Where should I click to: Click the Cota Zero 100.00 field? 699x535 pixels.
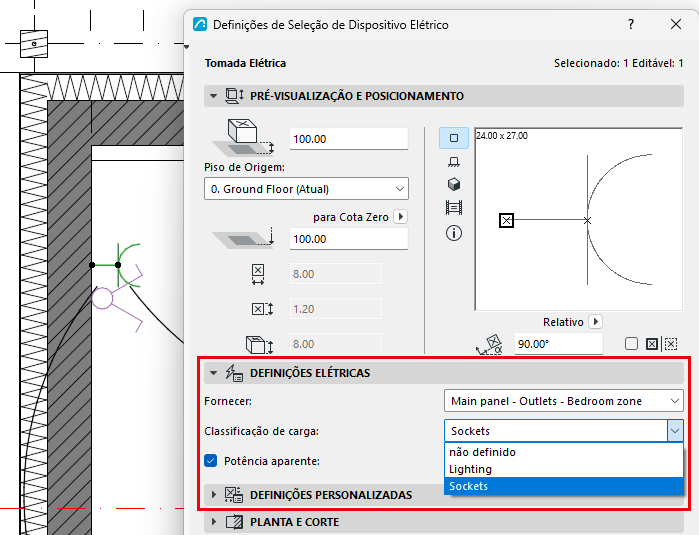349,239
